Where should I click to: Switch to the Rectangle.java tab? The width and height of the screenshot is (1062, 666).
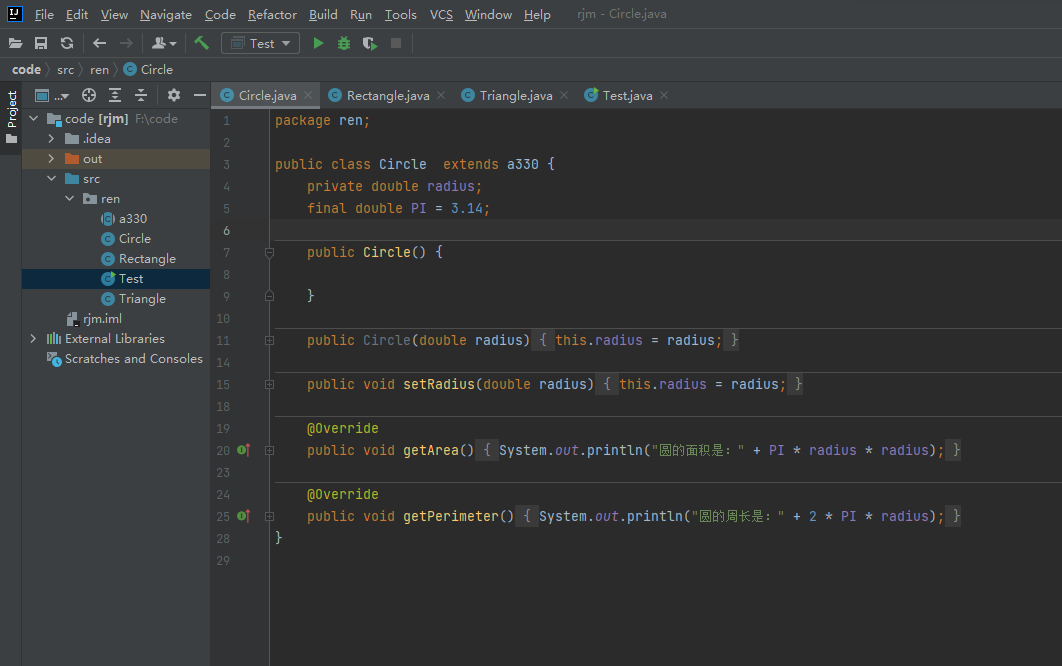pos(387,96)
